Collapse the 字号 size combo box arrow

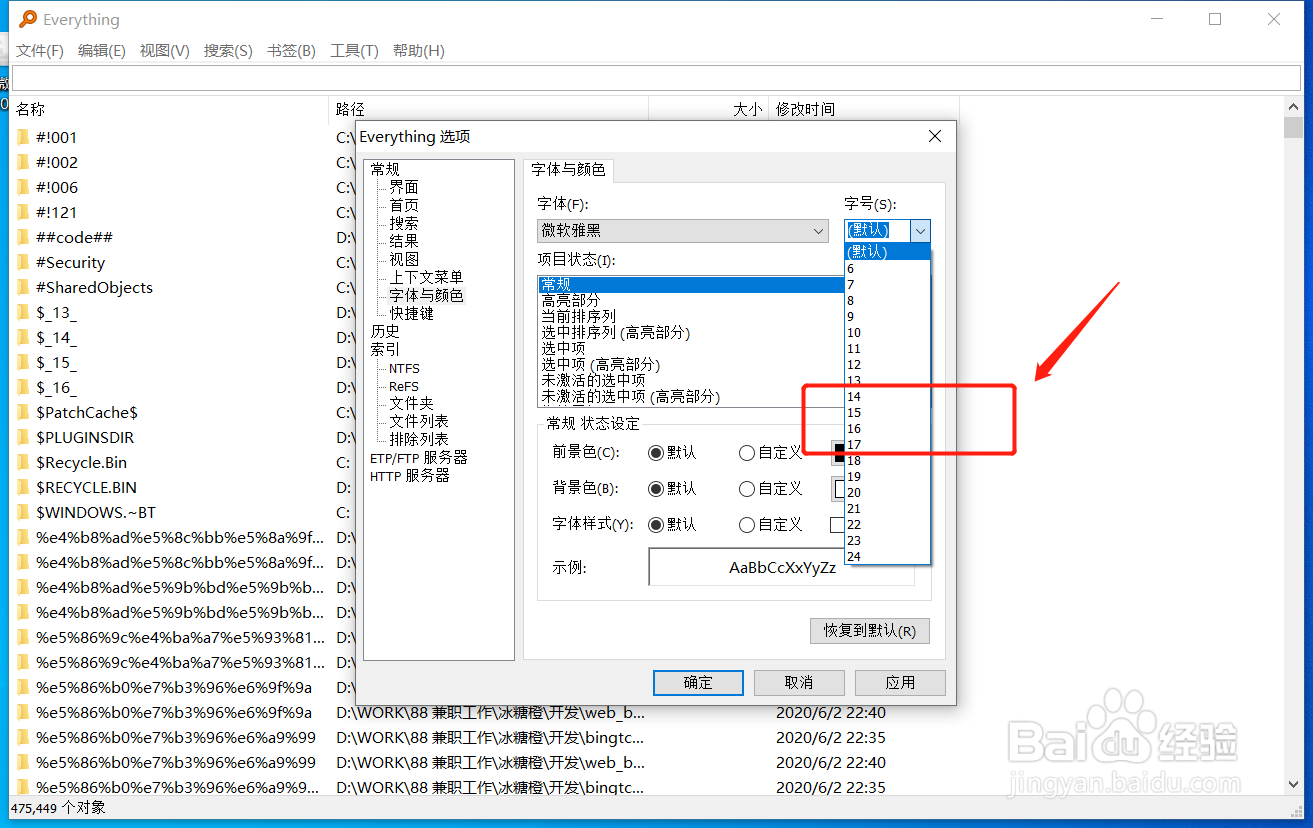tap(920, 231)
